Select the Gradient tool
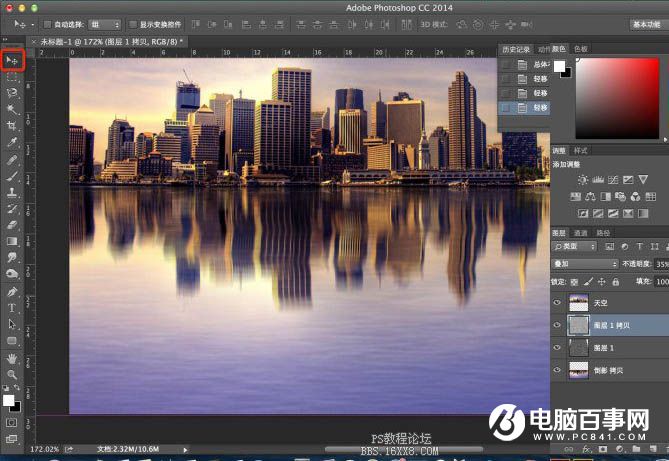Screen dimensions: 669x461 (12, 241)
